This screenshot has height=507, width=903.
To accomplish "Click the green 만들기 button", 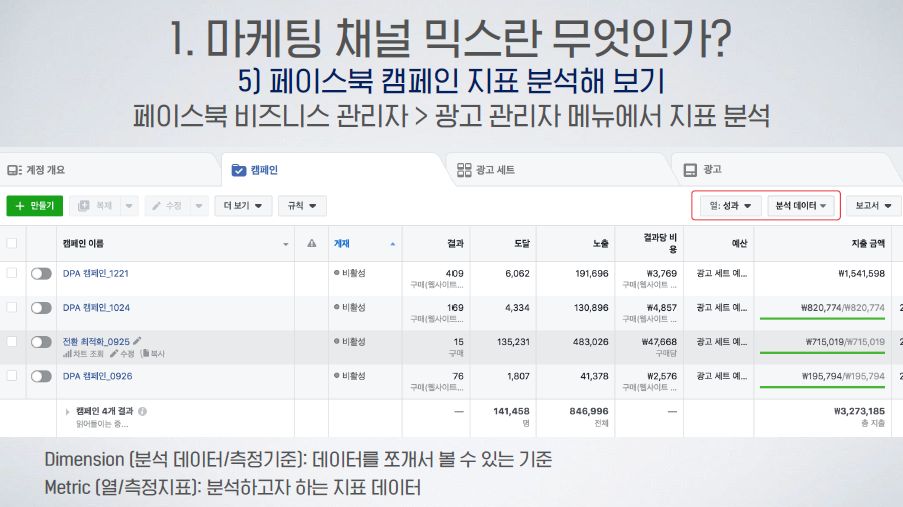I will point(35,206).
